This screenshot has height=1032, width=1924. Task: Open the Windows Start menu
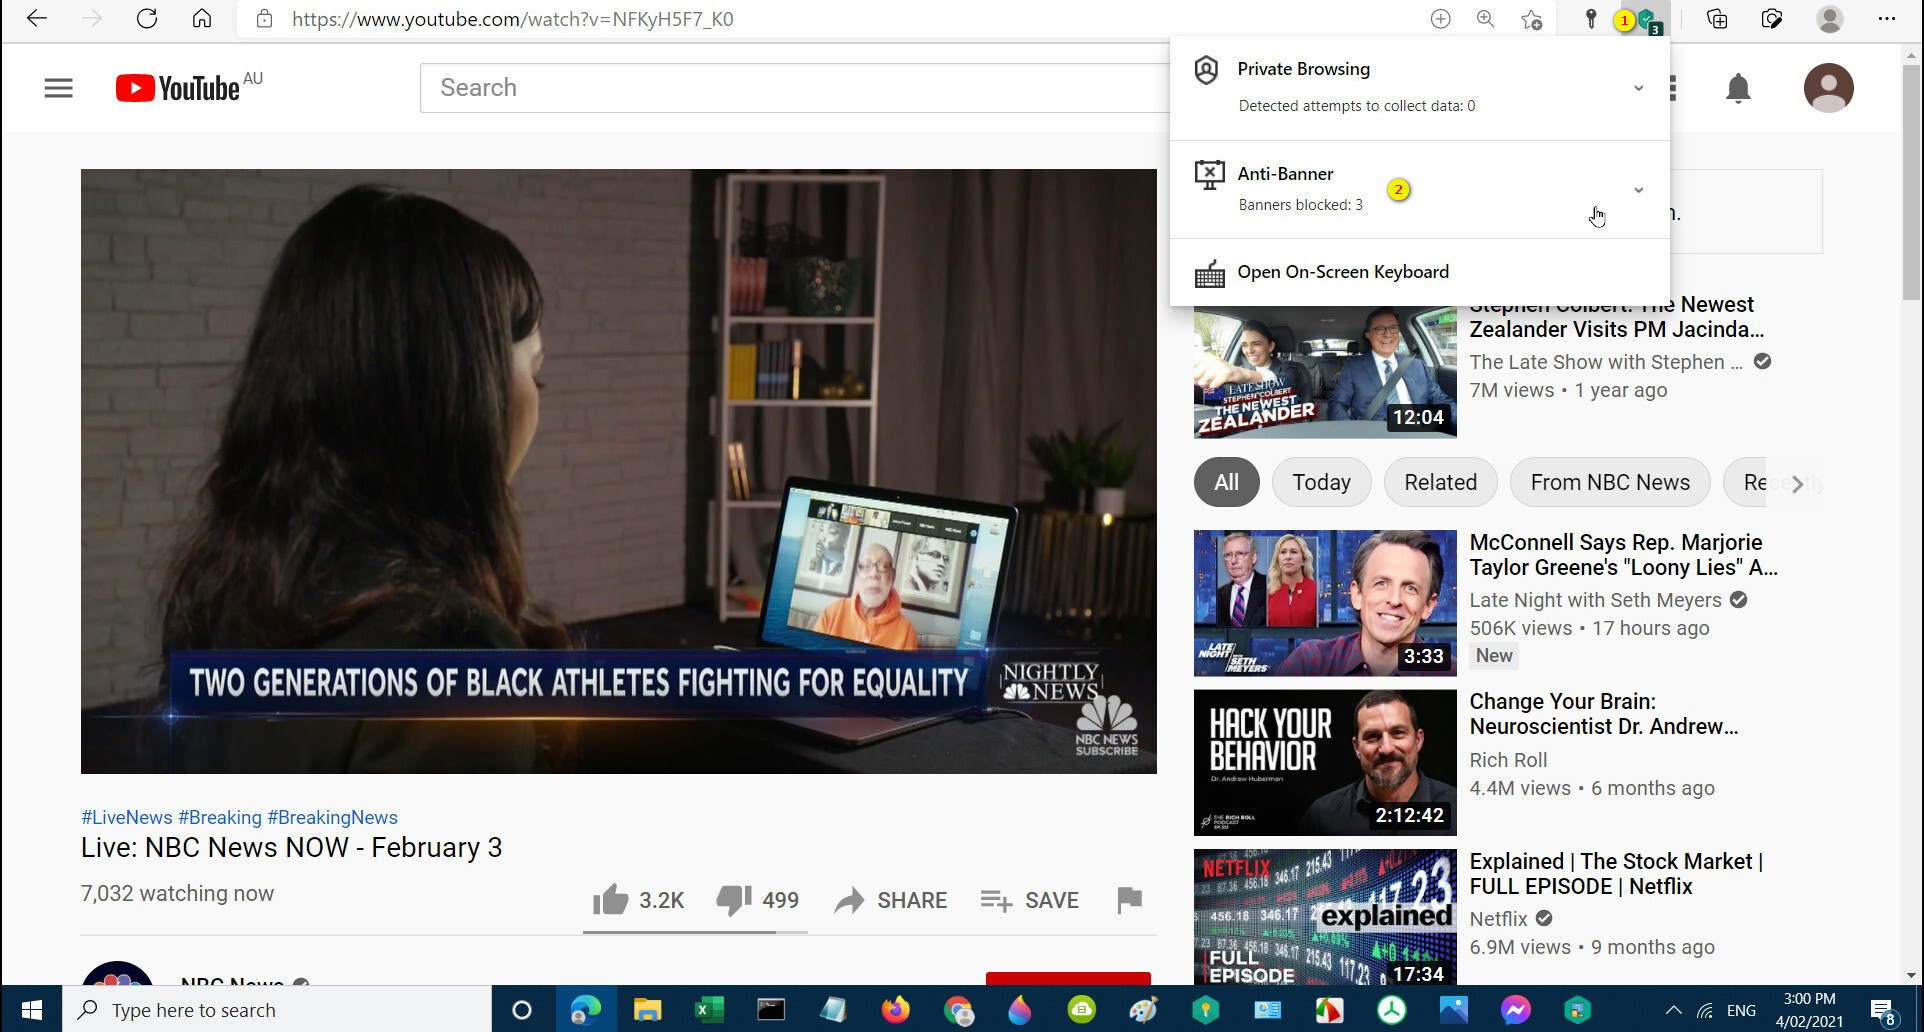point(31,1009)
